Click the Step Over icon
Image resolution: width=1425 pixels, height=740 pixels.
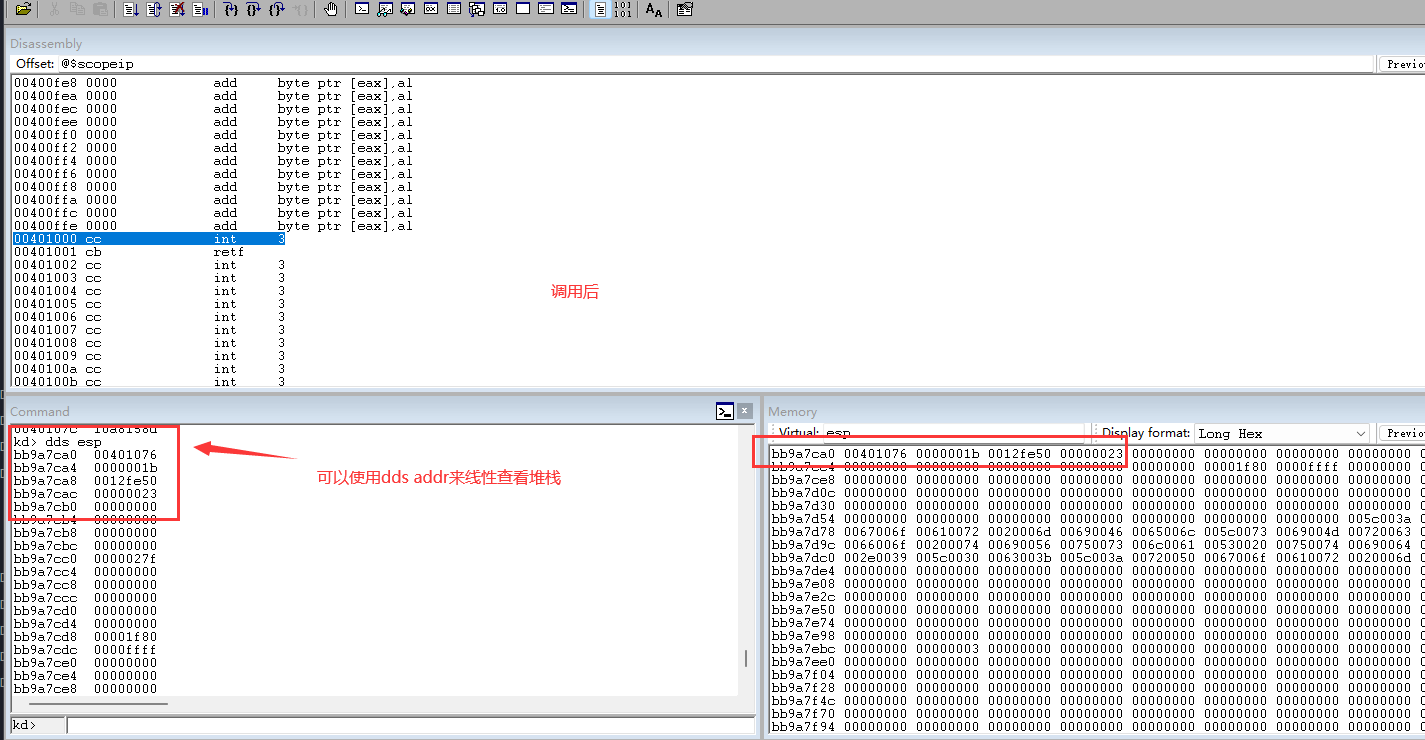point(254,10)
